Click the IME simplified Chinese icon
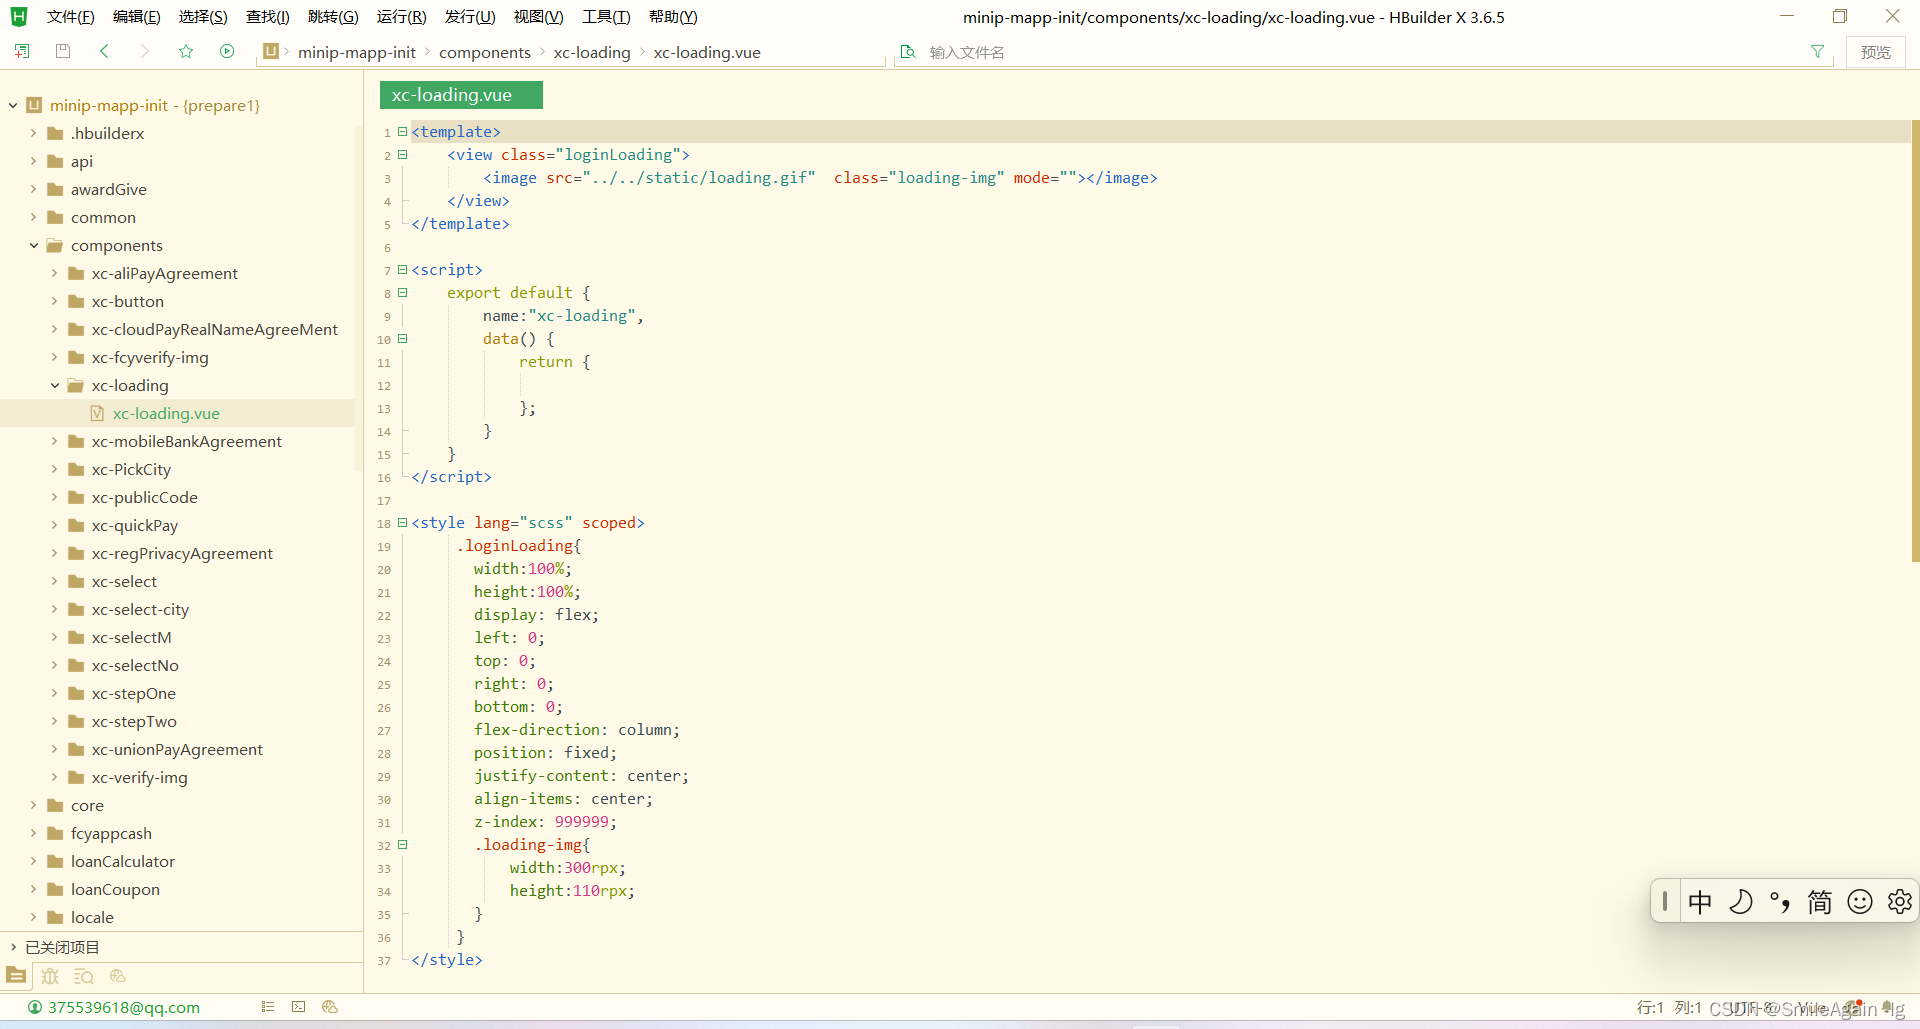The image size is (1920, 1029). pos(1820,902)
